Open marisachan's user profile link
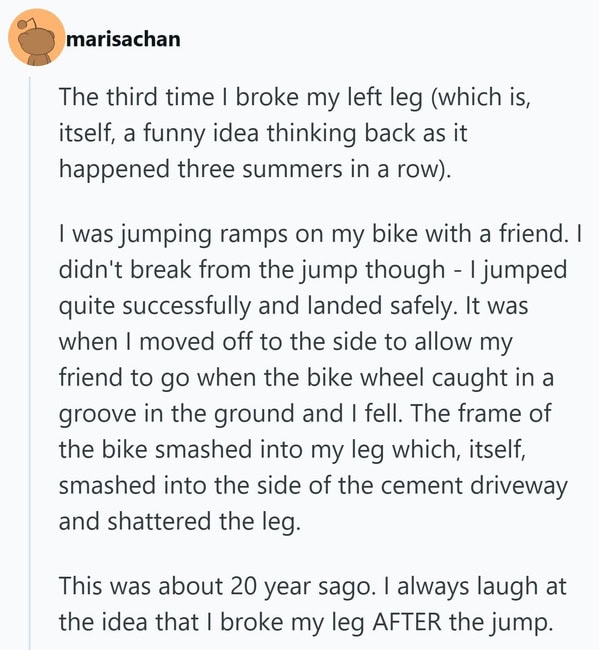This screenshot has height=650, width=599. (x=123, y=39)
